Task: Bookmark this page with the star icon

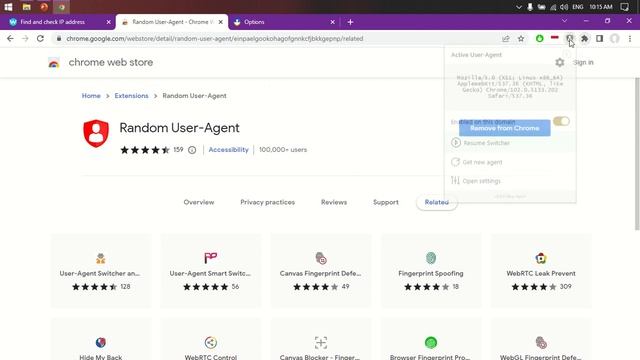Action: pos(521,39)
